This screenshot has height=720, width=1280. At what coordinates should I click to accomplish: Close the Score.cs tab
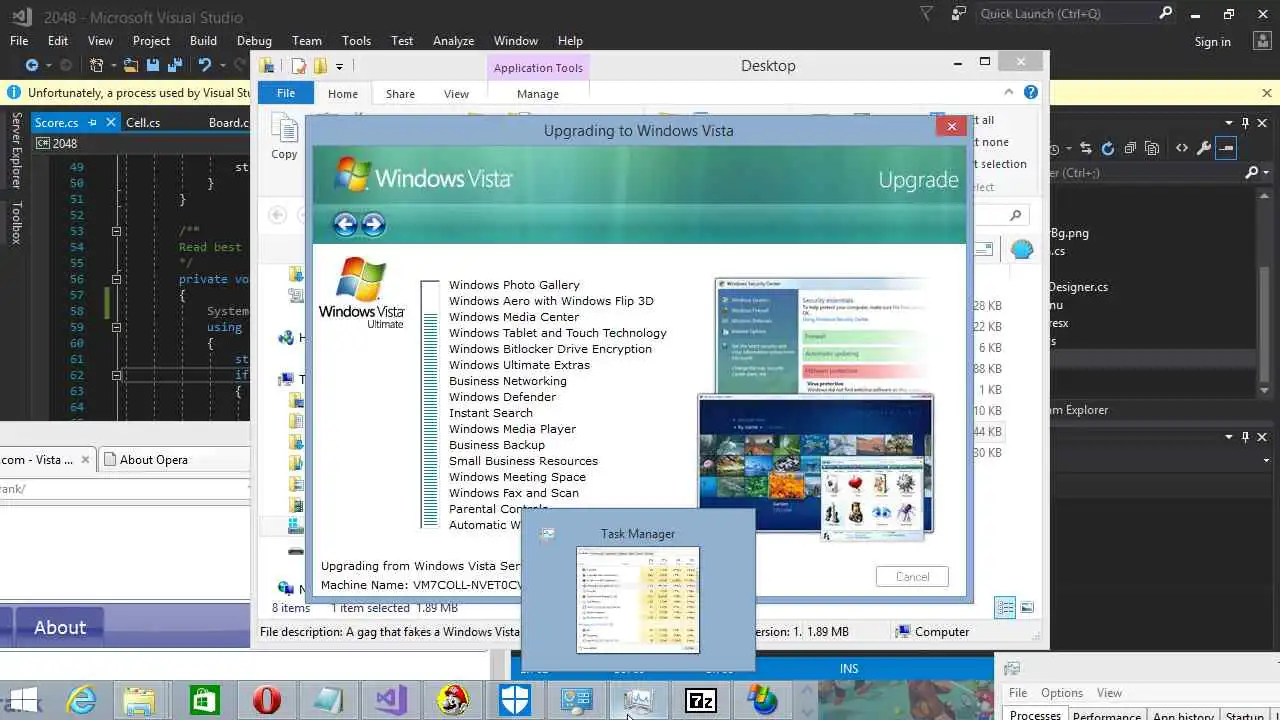point(109,122)
